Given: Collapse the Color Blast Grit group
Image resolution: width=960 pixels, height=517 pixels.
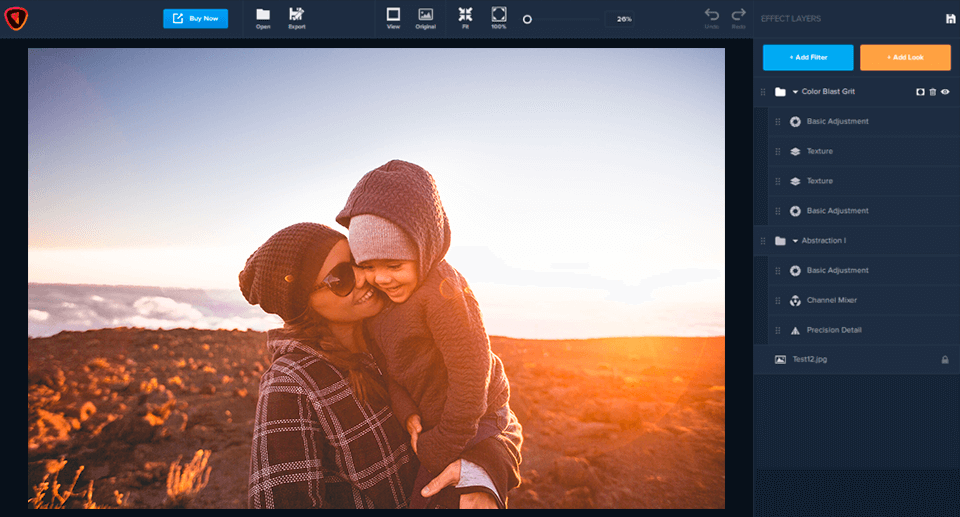Looking at the screenshot, I should tap(795, 92).
